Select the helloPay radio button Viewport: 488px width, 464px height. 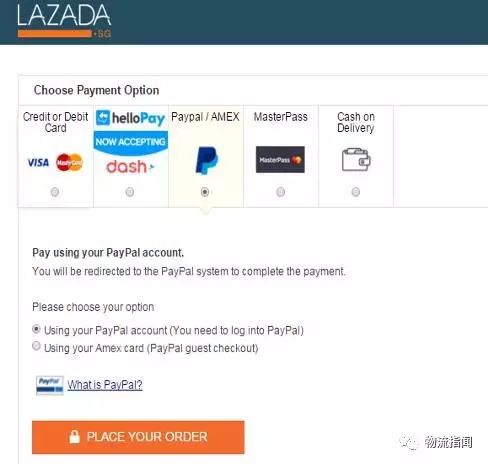pos(130,192)
